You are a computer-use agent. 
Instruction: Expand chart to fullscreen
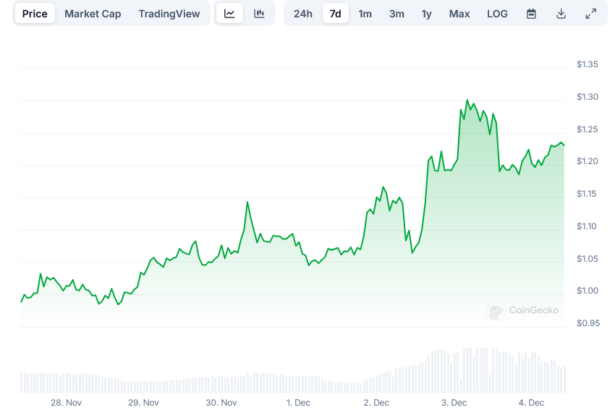point(590,14)
